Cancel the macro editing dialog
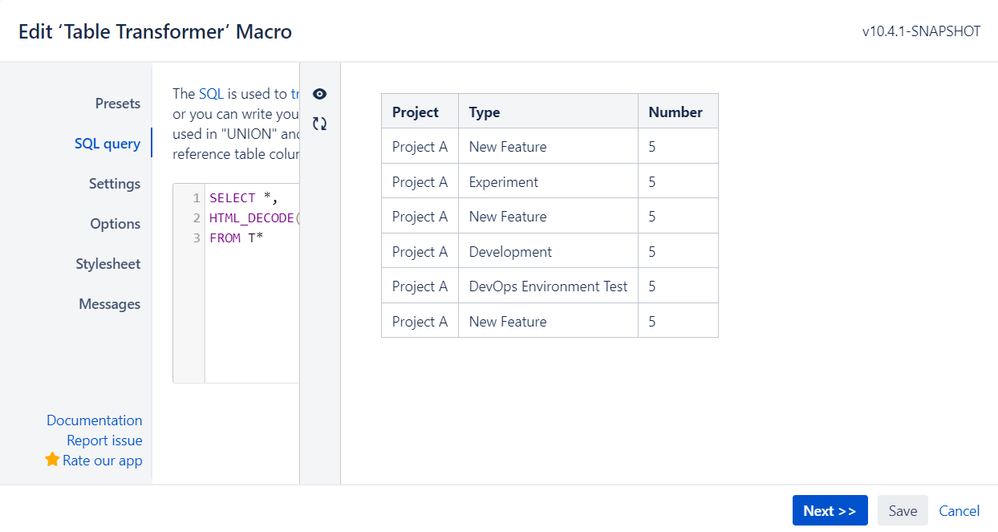 tap(959, 511)
